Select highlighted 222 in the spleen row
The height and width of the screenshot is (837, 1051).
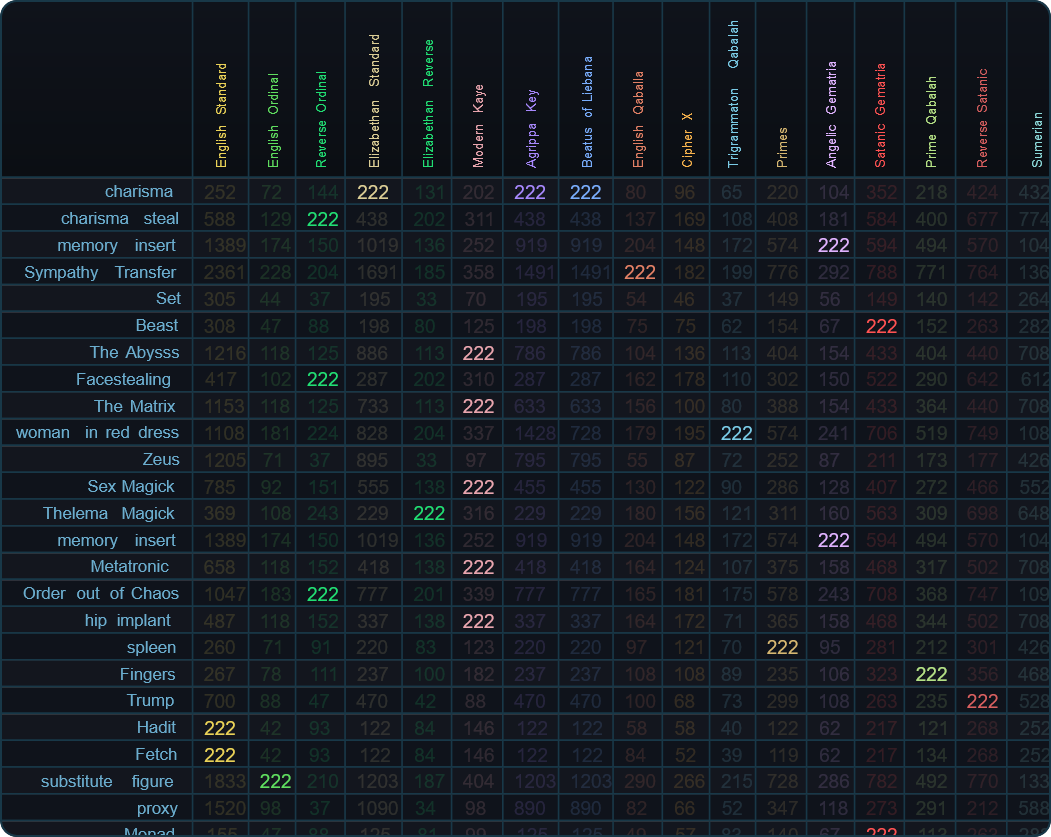[782, 647]
